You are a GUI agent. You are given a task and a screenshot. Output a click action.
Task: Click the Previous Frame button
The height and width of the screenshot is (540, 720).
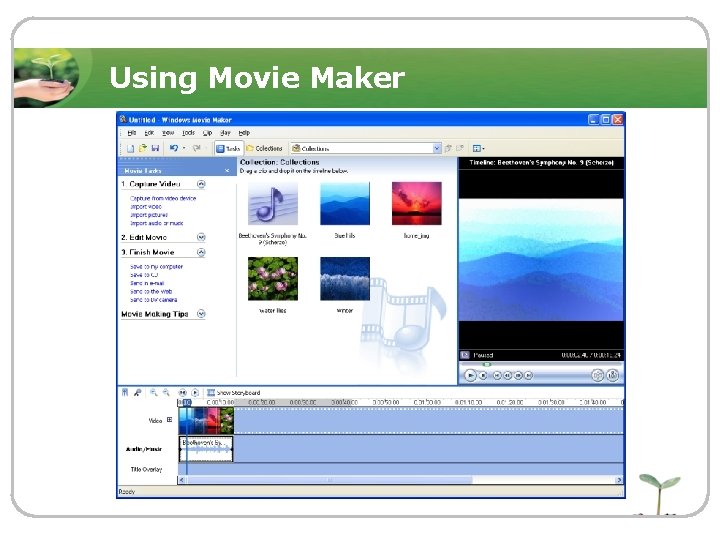point(507,376)
